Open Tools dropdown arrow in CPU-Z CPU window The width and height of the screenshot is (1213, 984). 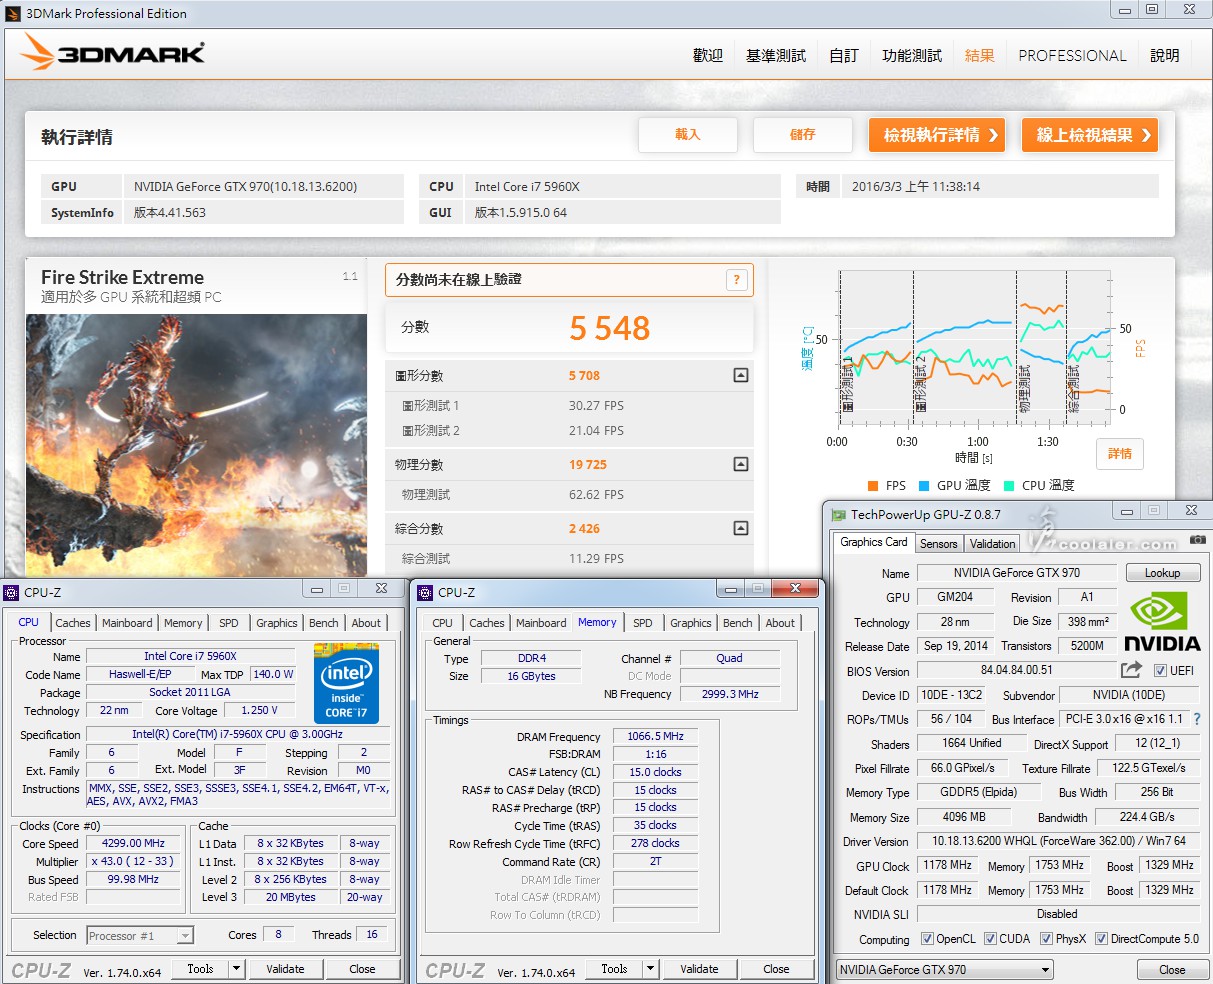(x=236, y=969)
